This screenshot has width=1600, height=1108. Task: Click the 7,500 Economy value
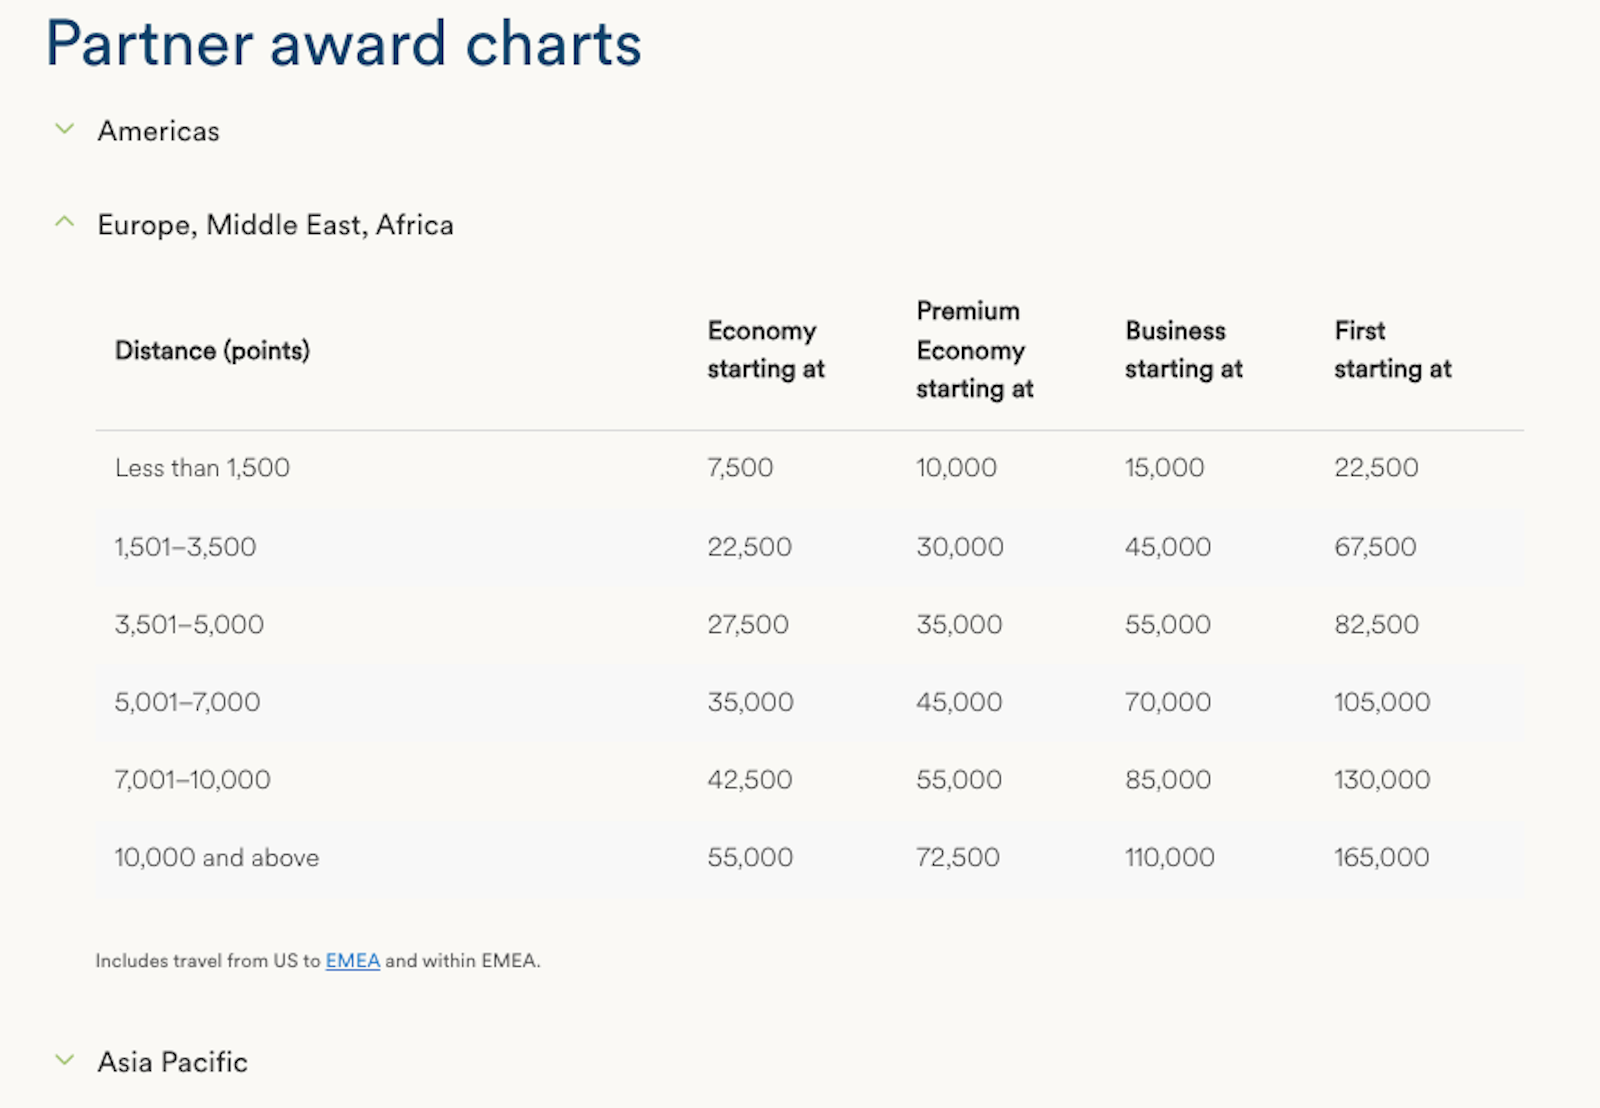[740, 467]
